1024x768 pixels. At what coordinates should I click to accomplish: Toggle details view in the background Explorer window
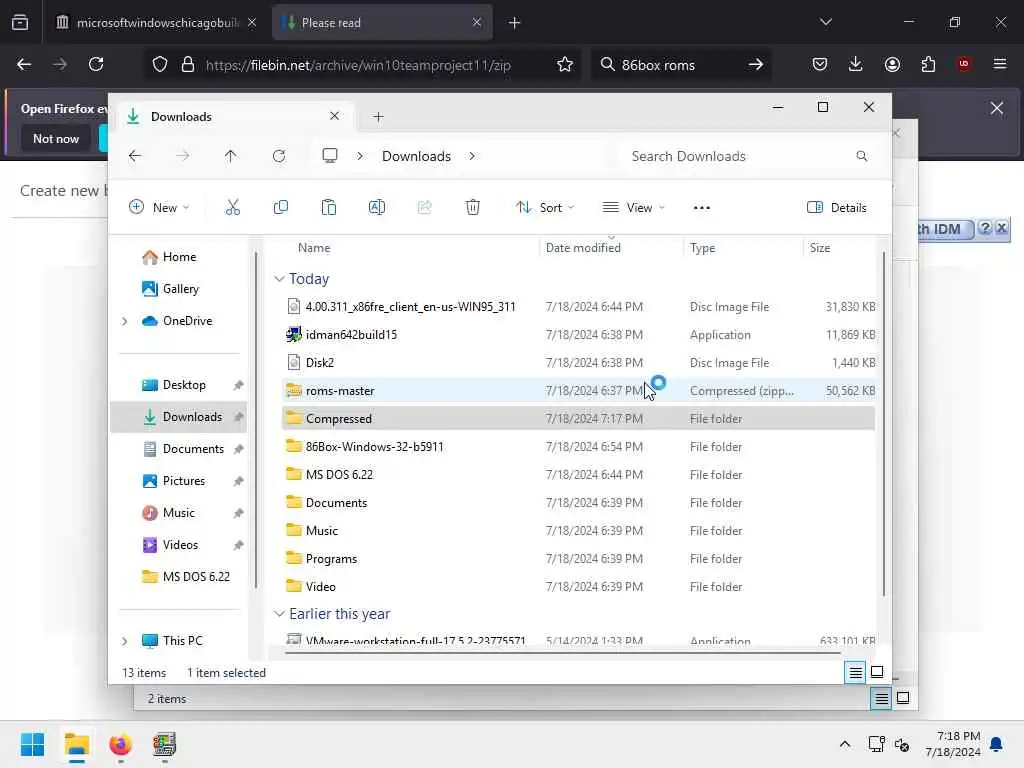tap(881, 699)
